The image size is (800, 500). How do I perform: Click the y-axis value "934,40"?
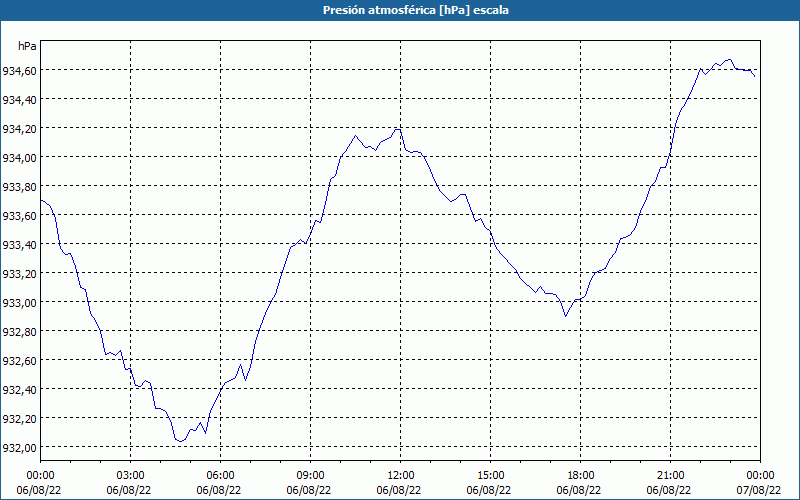pos(19,99)
